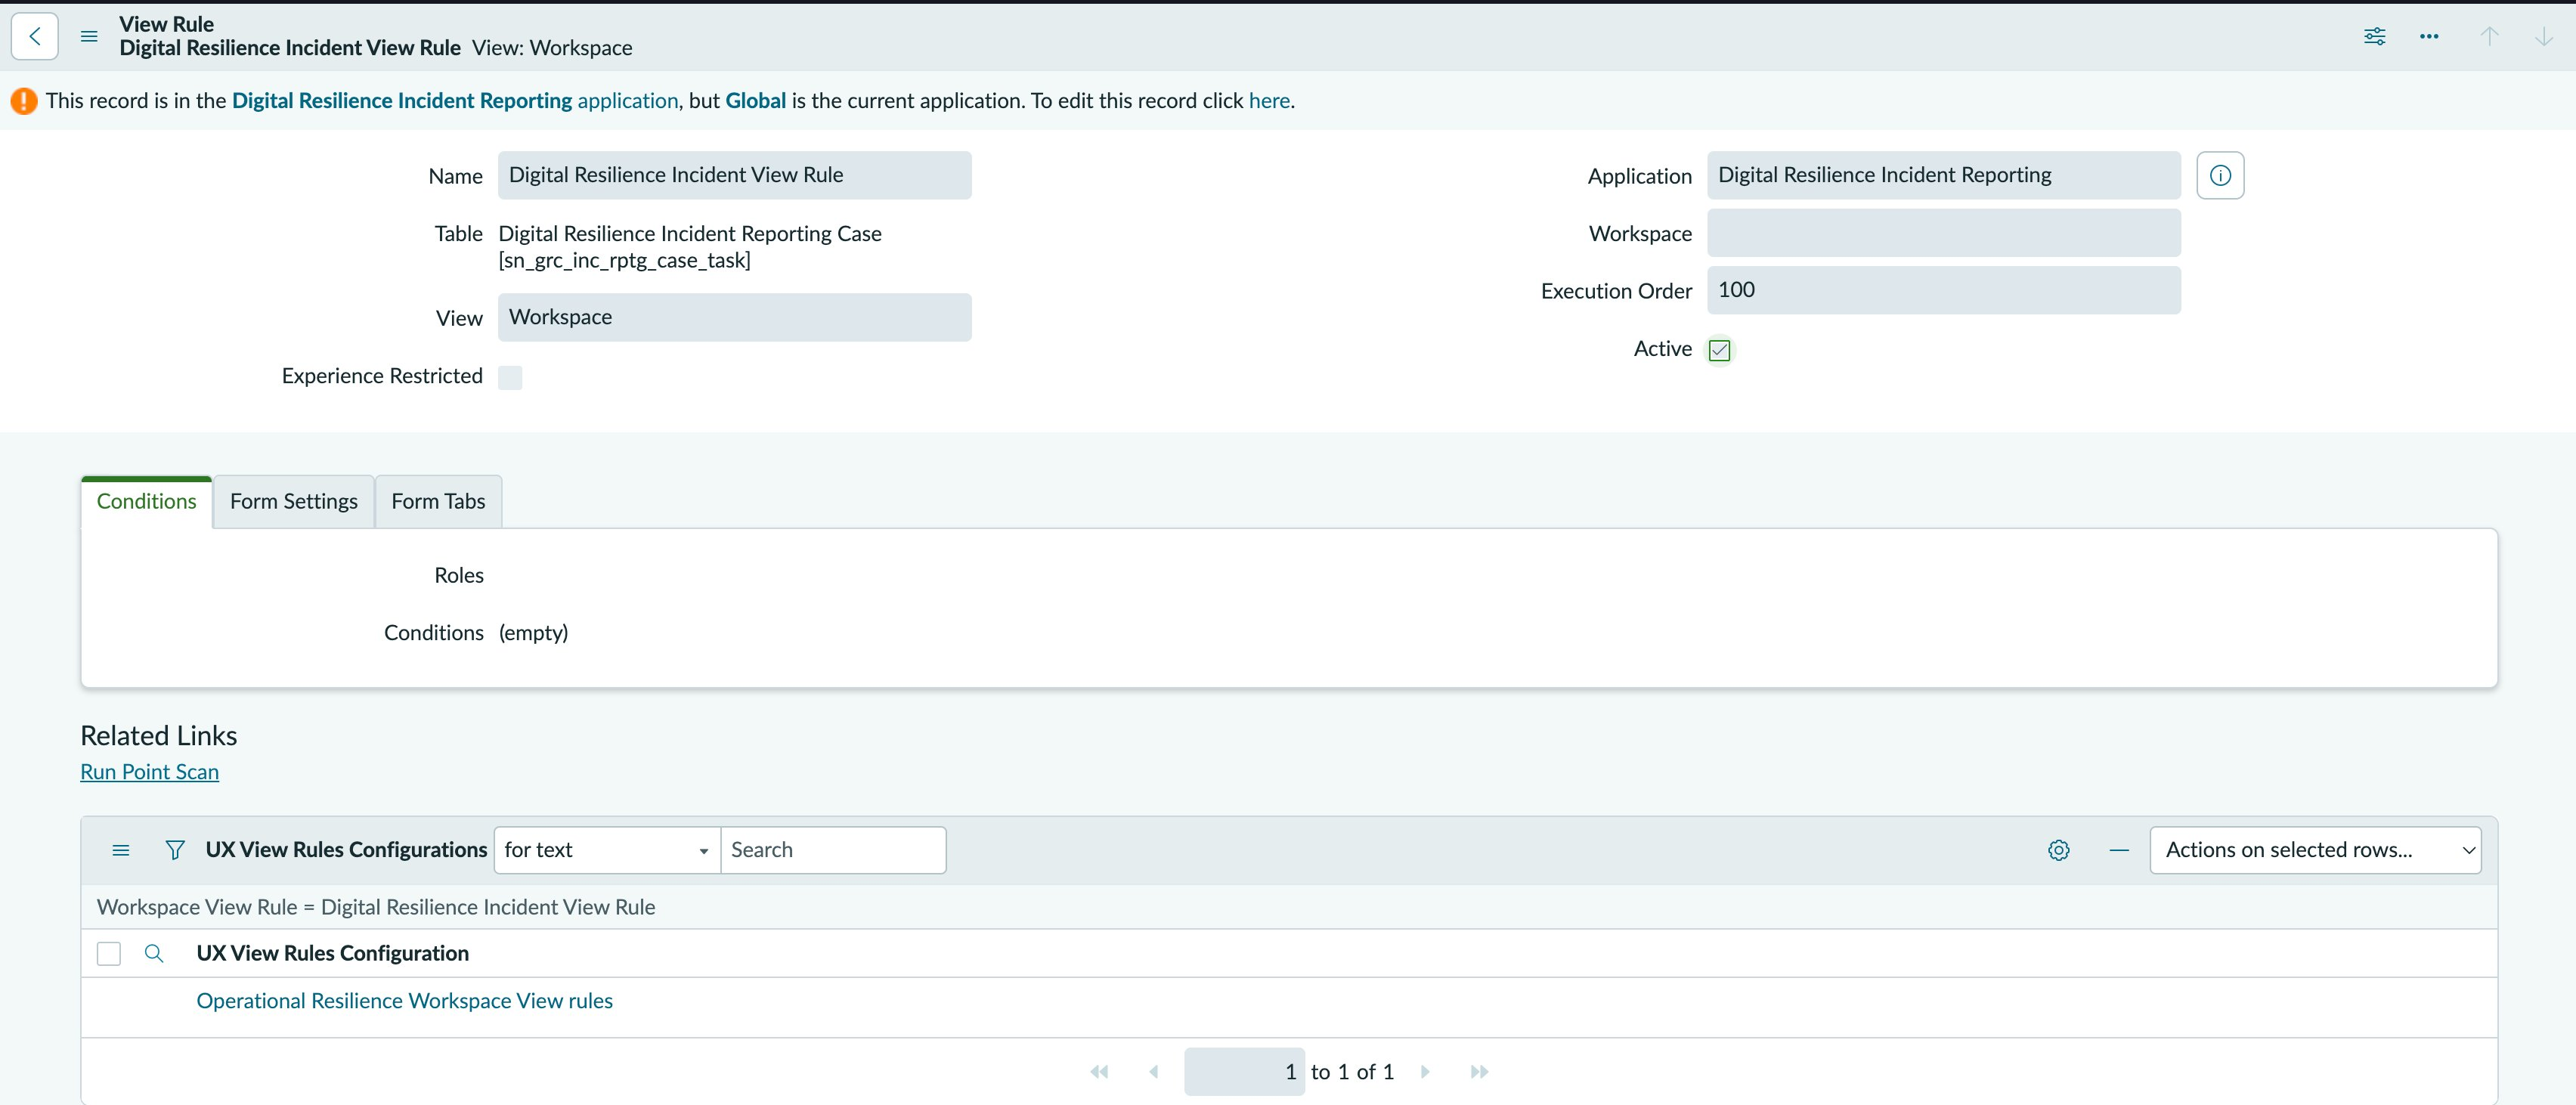Click the Run Point Scan link

(149, 772)
